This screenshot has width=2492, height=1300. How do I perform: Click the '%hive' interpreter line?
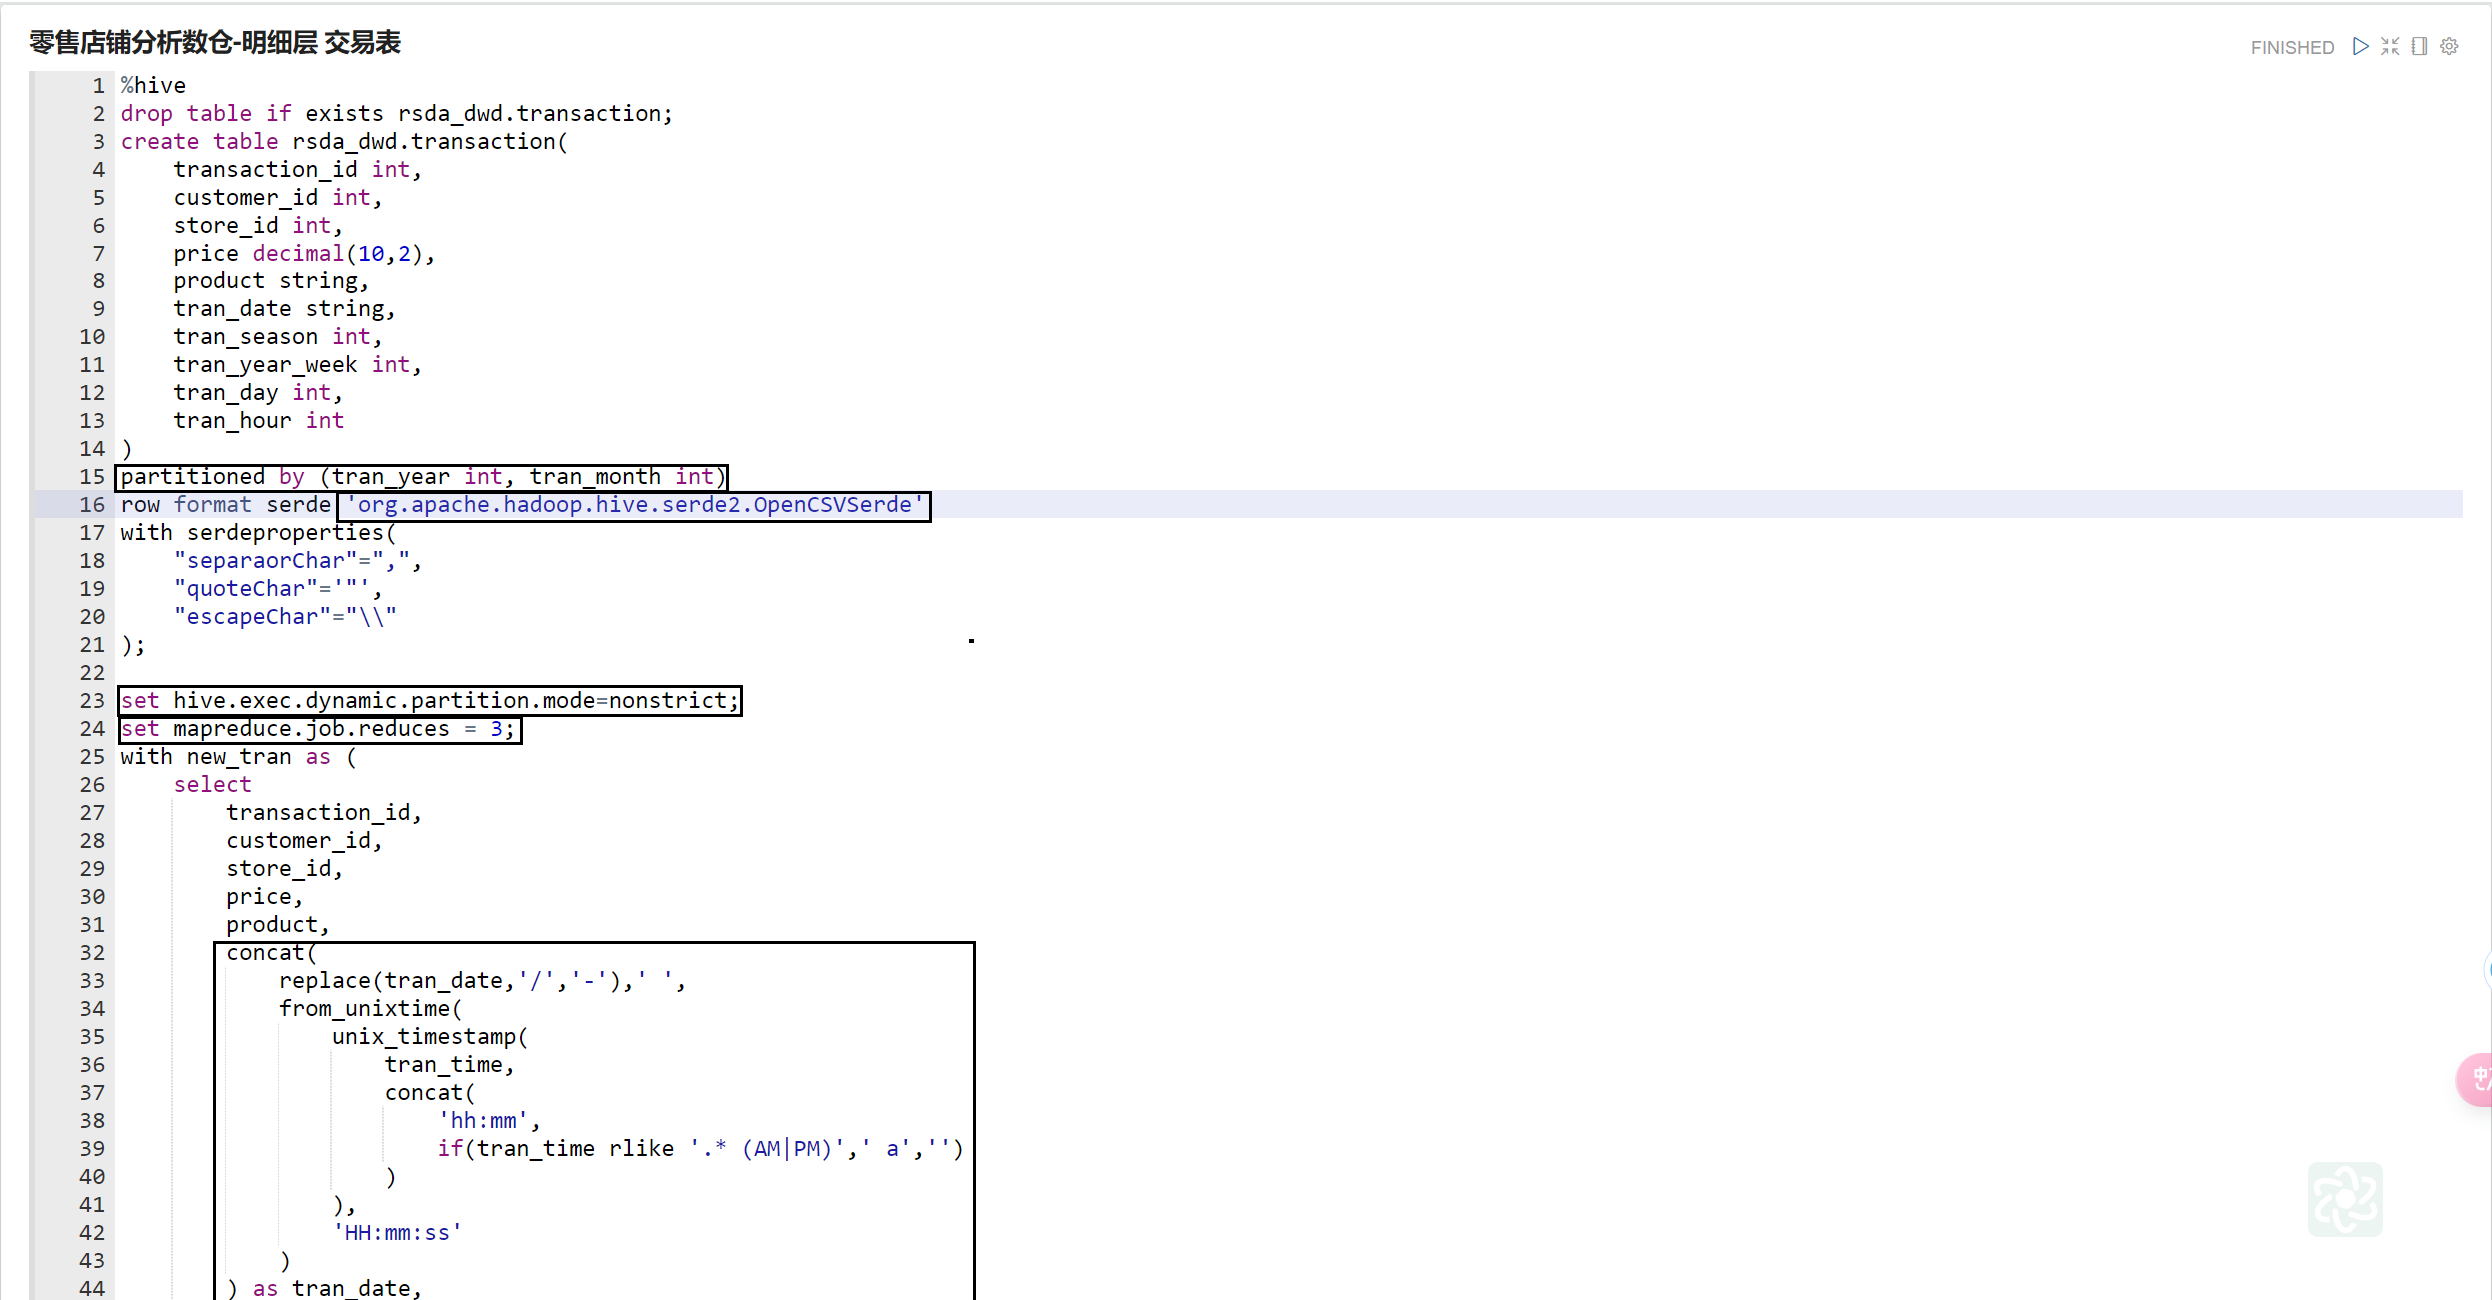click(x=153, y=86)
